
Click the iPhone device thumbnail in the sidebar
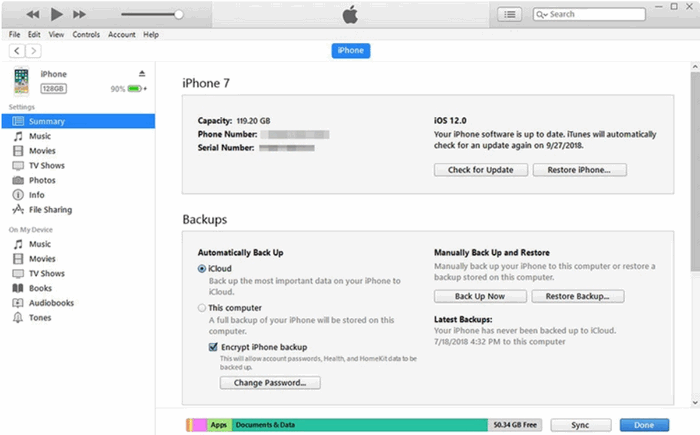[x=21, y=81]
